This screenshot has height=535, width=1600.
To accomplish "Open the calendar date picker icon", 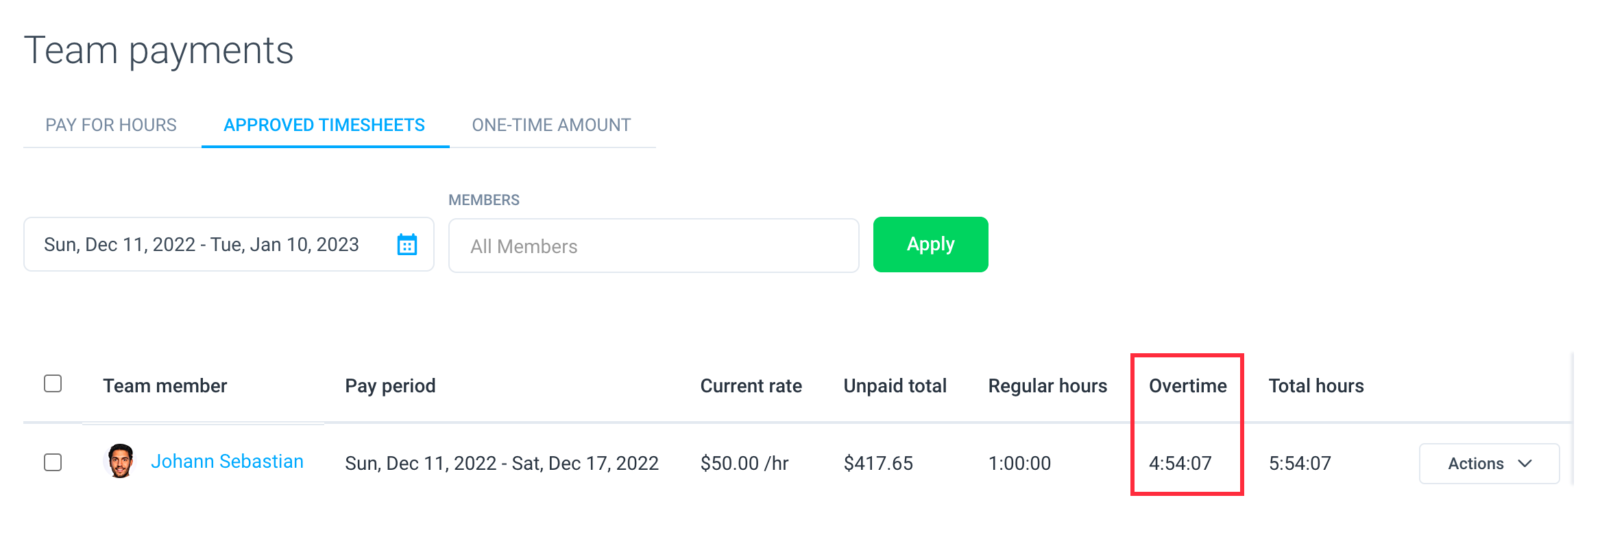I will click(x=407, y=245).
